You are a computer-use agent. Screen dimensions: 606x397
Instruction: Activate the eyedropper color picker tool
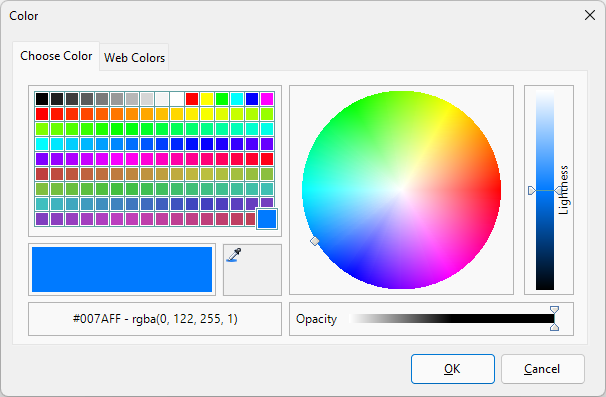point(252,269)
